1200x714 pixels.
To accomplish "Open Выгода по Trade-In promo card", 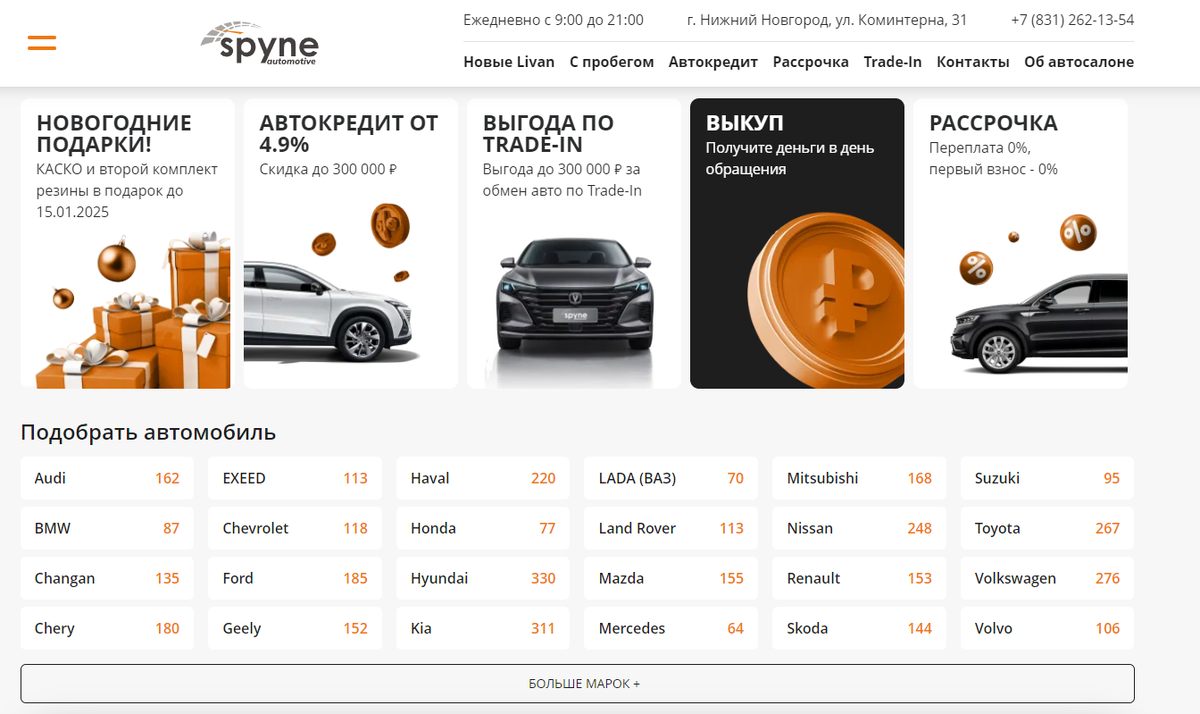I will pos(574,243).
